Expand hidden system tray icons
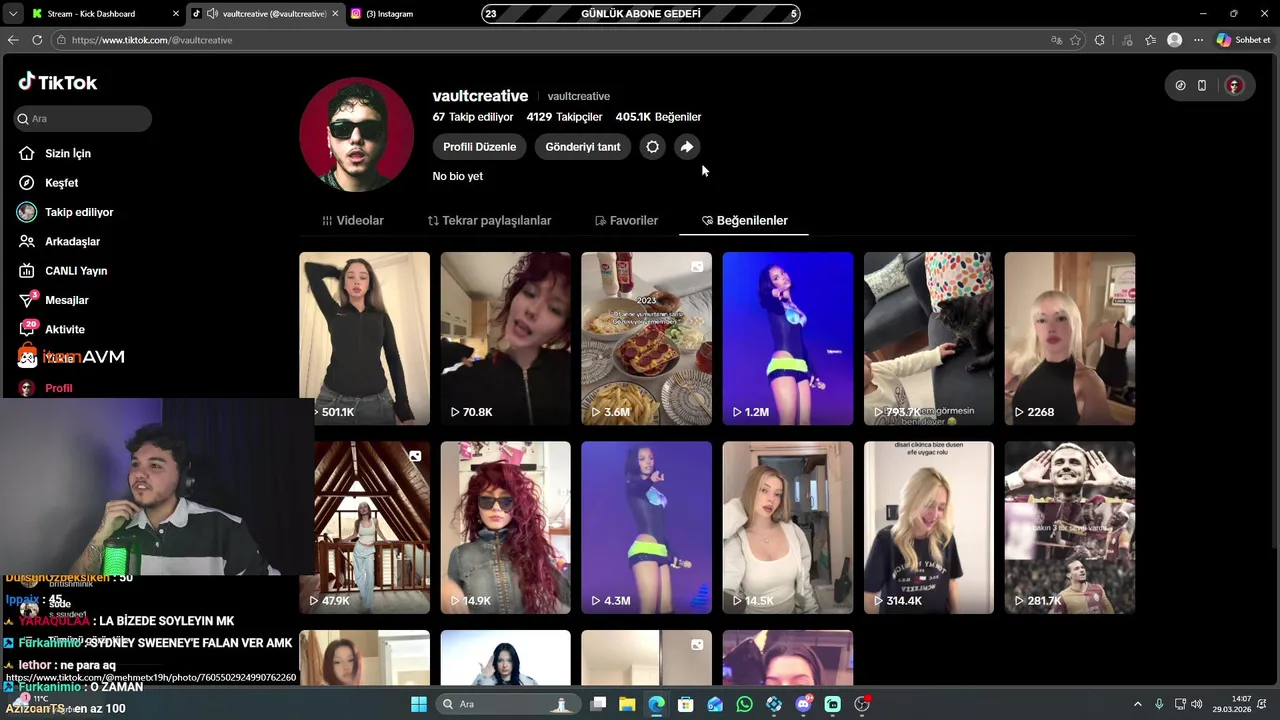This screenshot has height=720, width=1280. (1137, 704)
